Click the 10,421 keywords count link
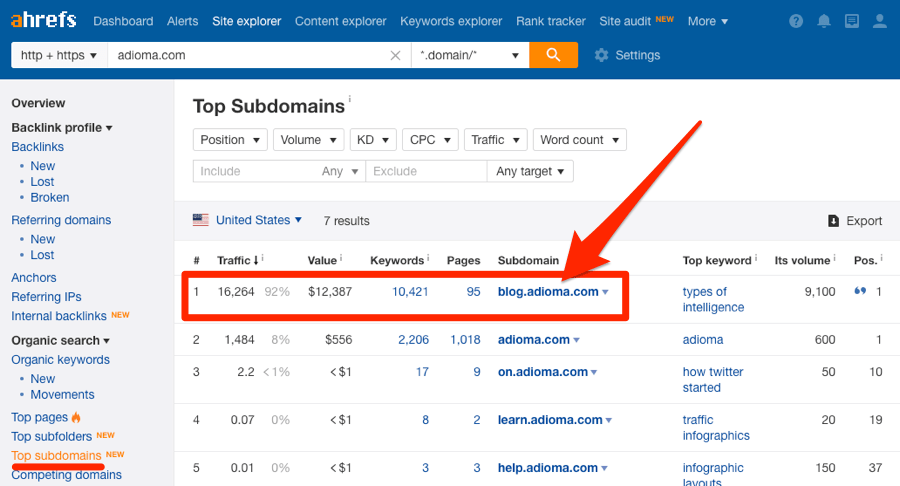Viewport: 900px width, 486px height. tap(410, 291)
